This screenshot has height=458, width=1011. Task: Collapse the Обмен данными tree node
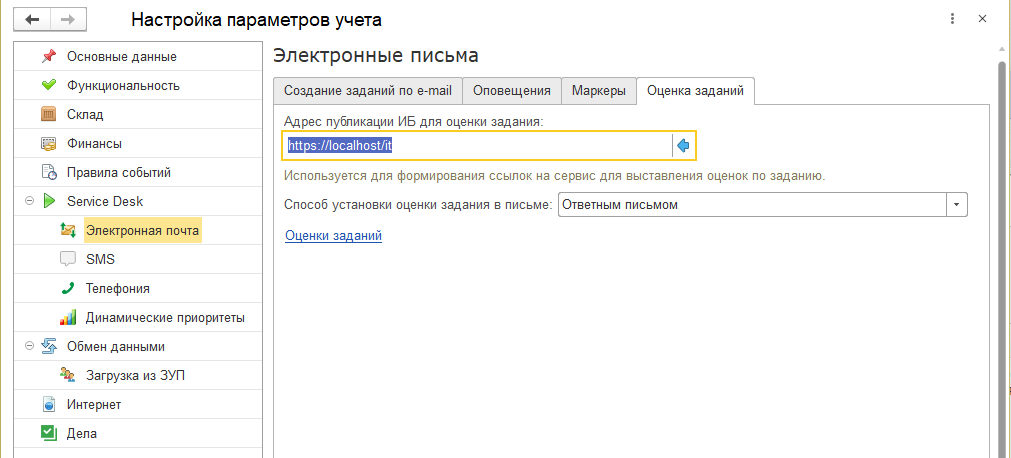click(28, 347)
